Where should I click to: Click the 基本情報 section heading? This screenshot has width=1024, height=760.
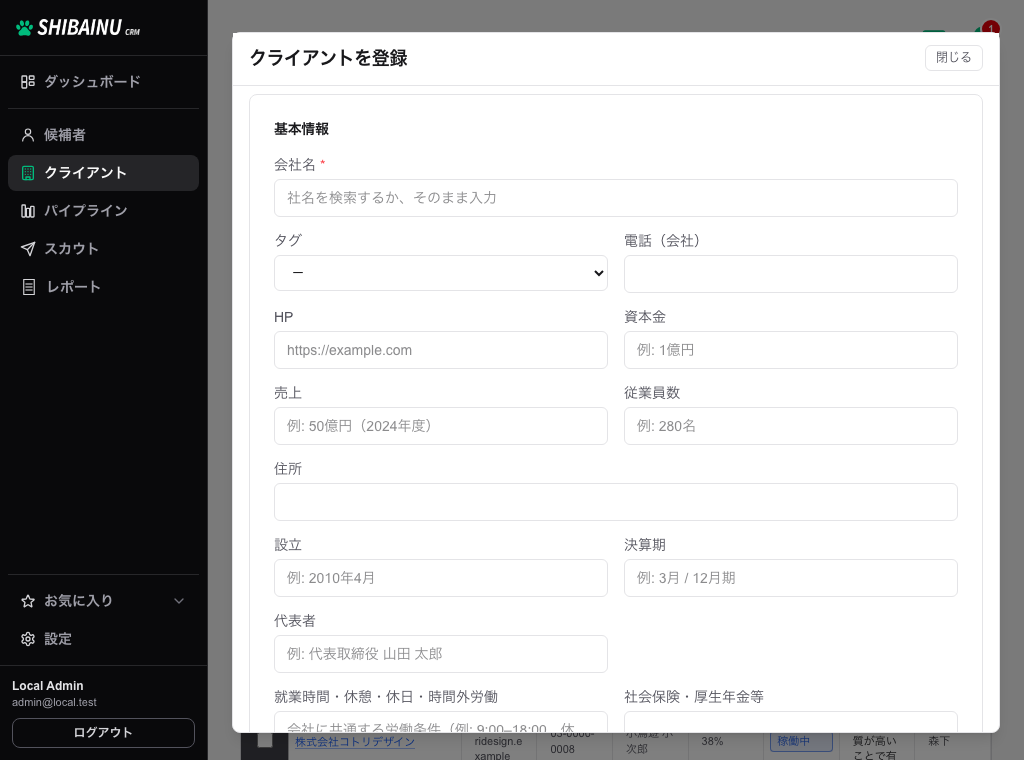[x=301, y=129]
